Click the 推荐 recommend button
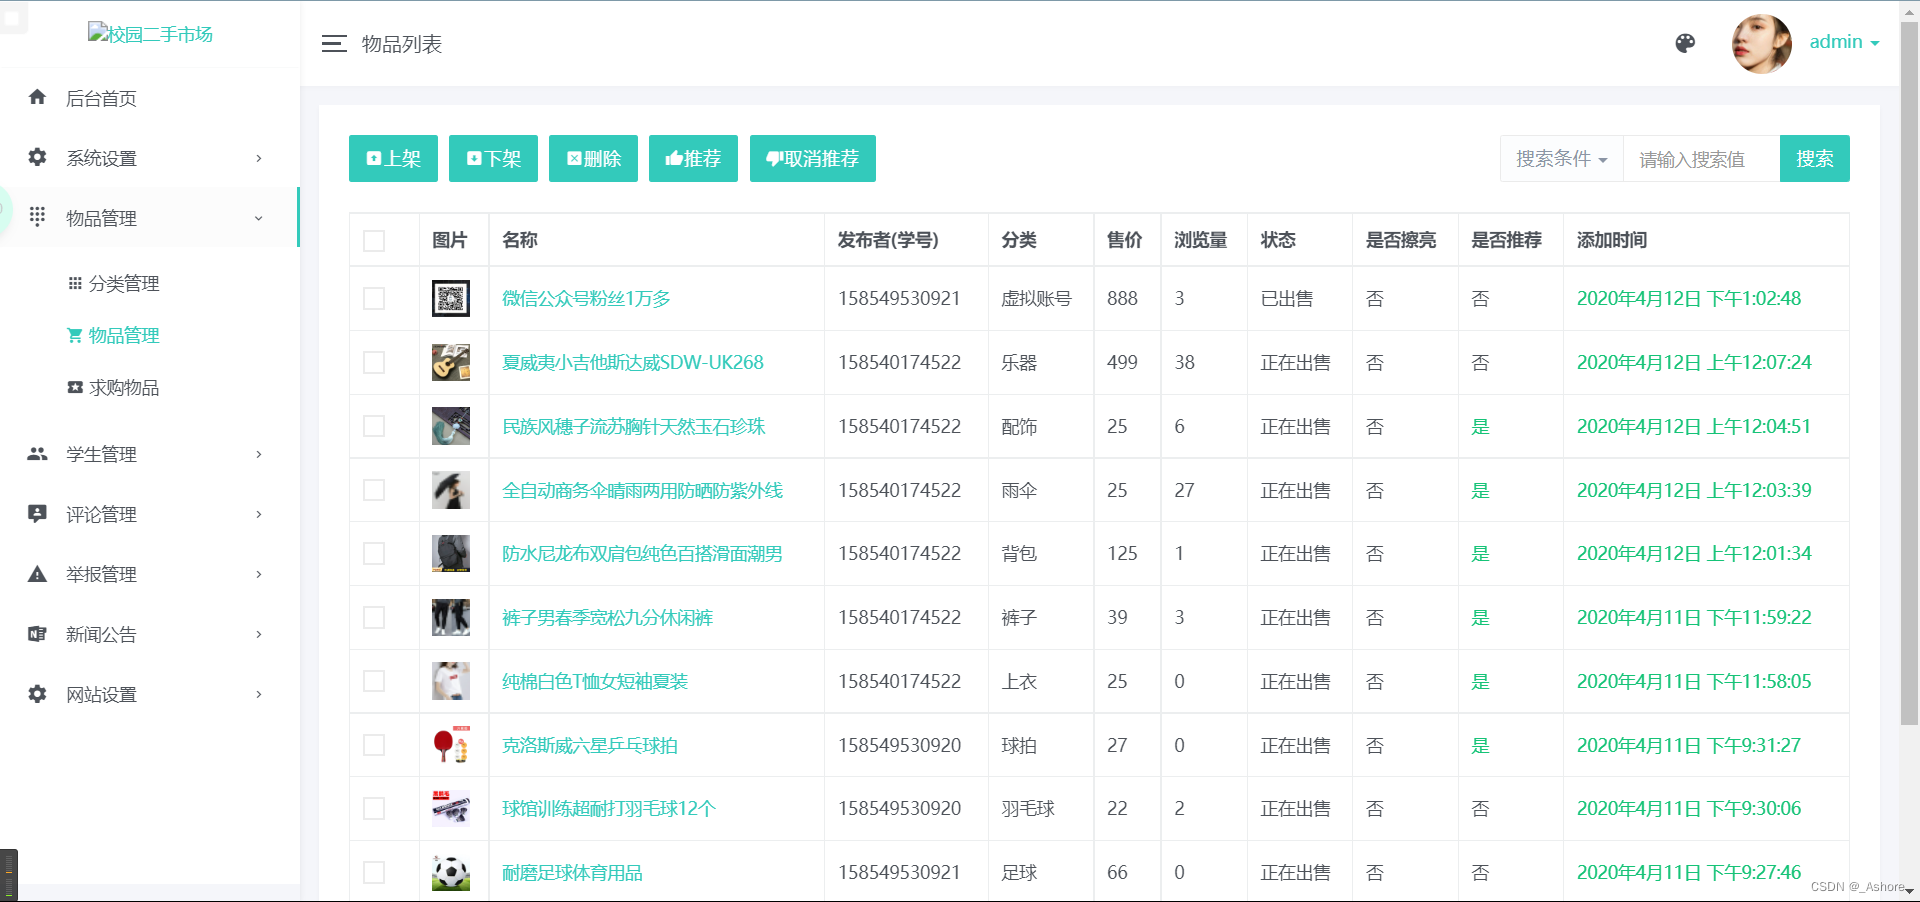Viewport: 1920px width, 902px height. [693, 158]
